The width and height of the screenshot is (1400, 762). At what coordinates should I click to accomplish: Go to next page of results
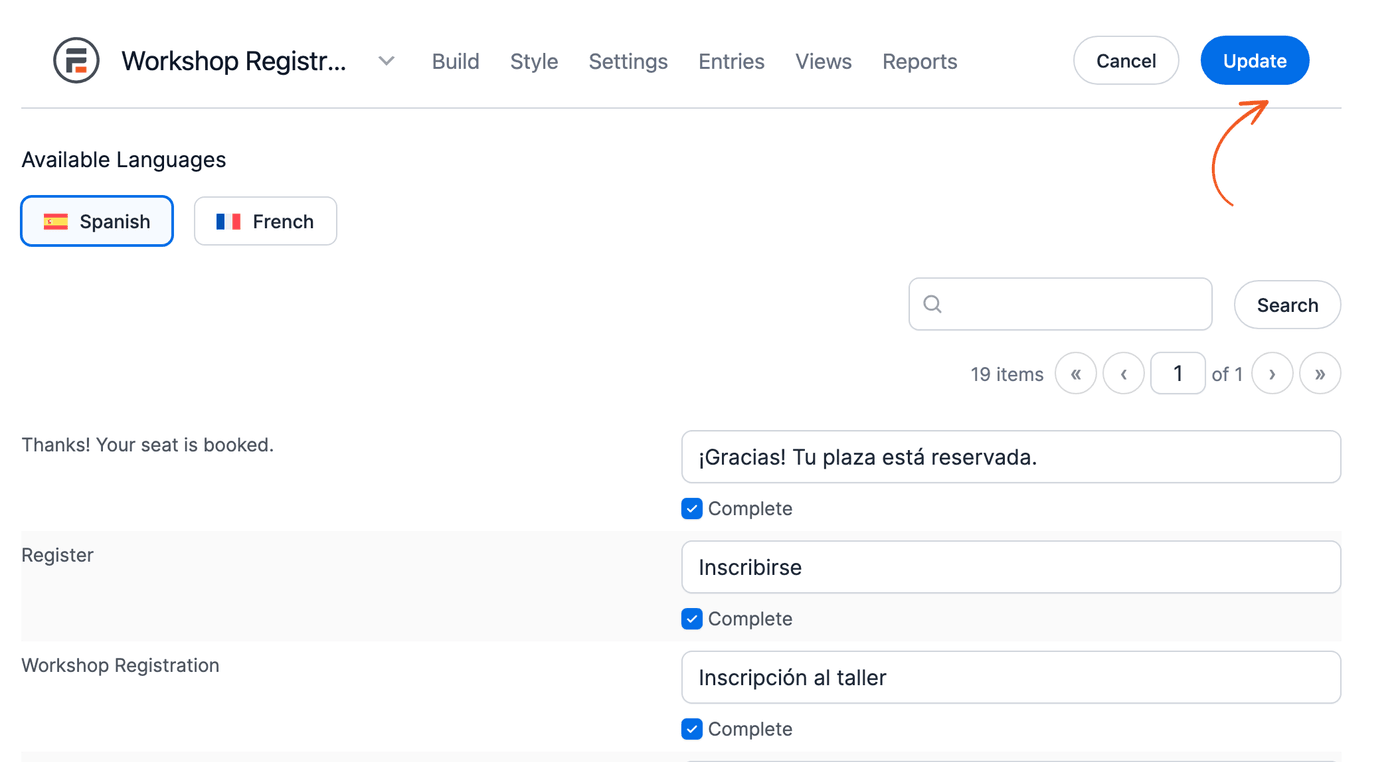1272,374
